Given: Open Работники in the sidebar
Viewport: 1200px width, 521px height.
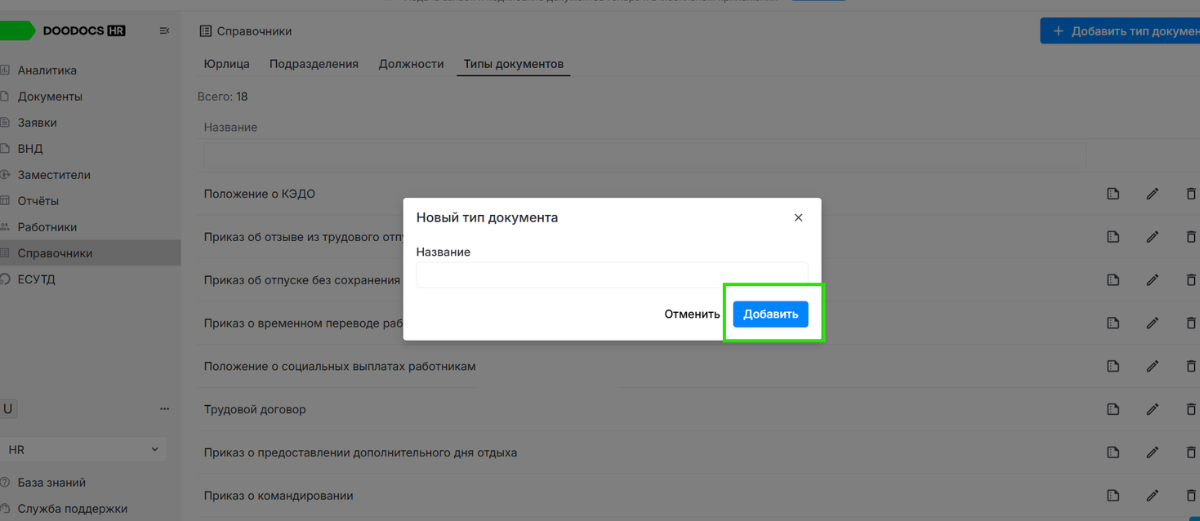Looking at the screenshot, I should (x=47, y=227).
